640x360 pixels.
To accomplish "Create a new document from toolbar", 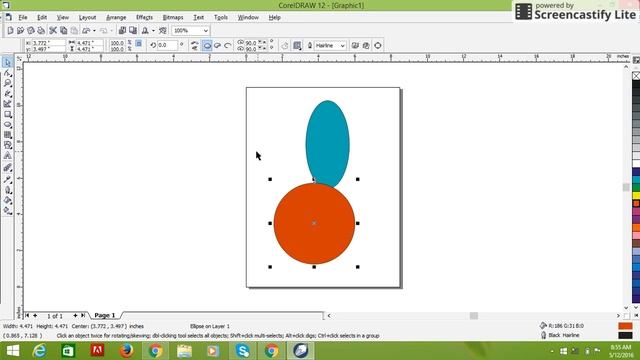I will pos(11,31).
